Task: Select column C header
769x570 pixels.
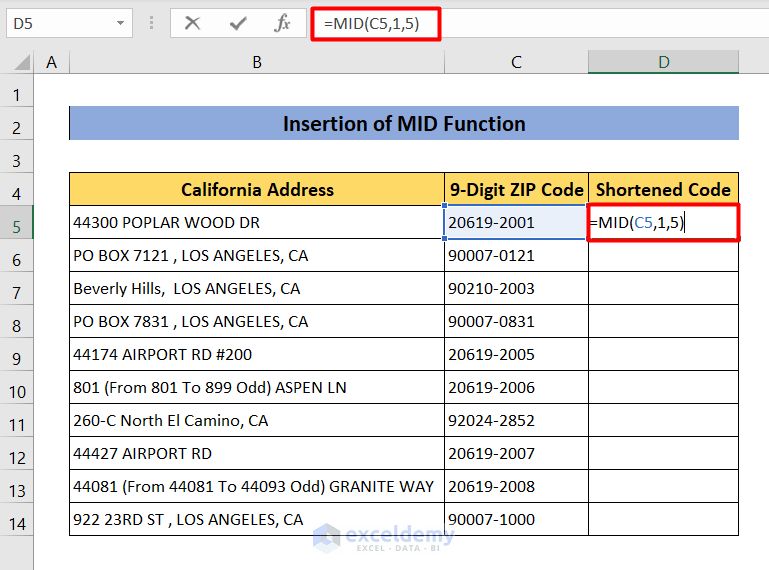Action: point(516,62)
